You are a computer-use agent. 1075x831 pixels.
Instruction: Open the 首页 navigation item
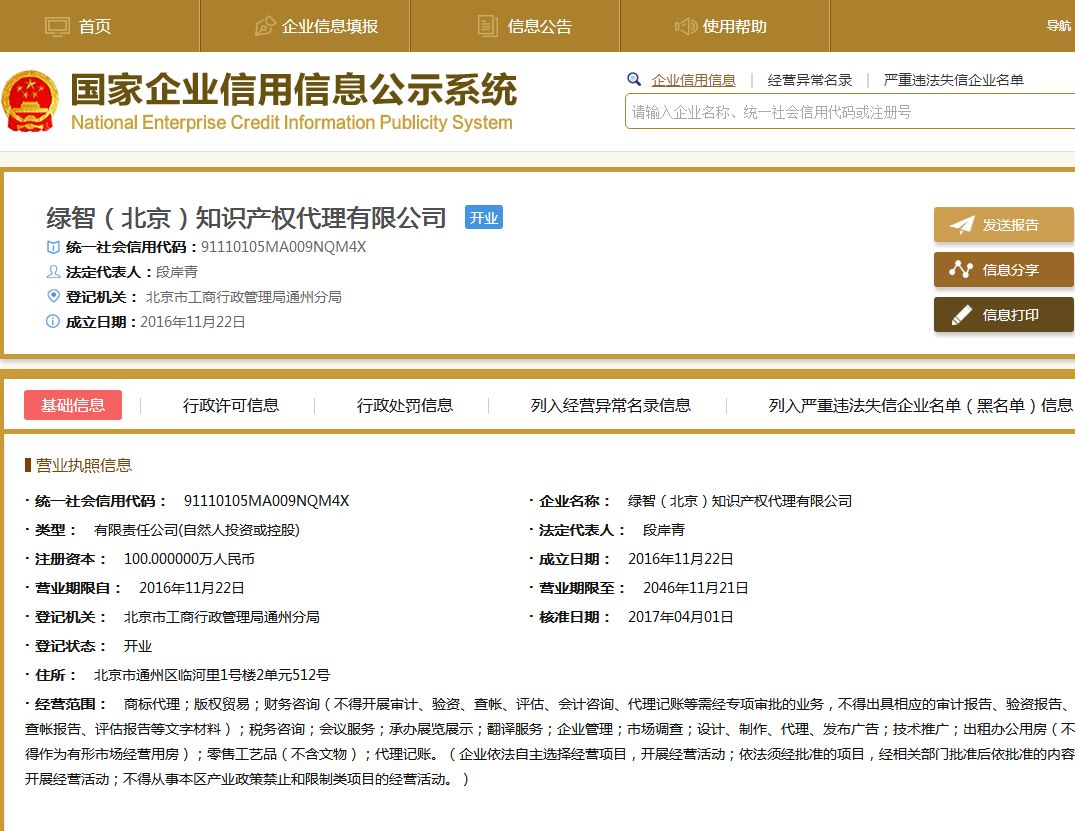click(95, 26)
